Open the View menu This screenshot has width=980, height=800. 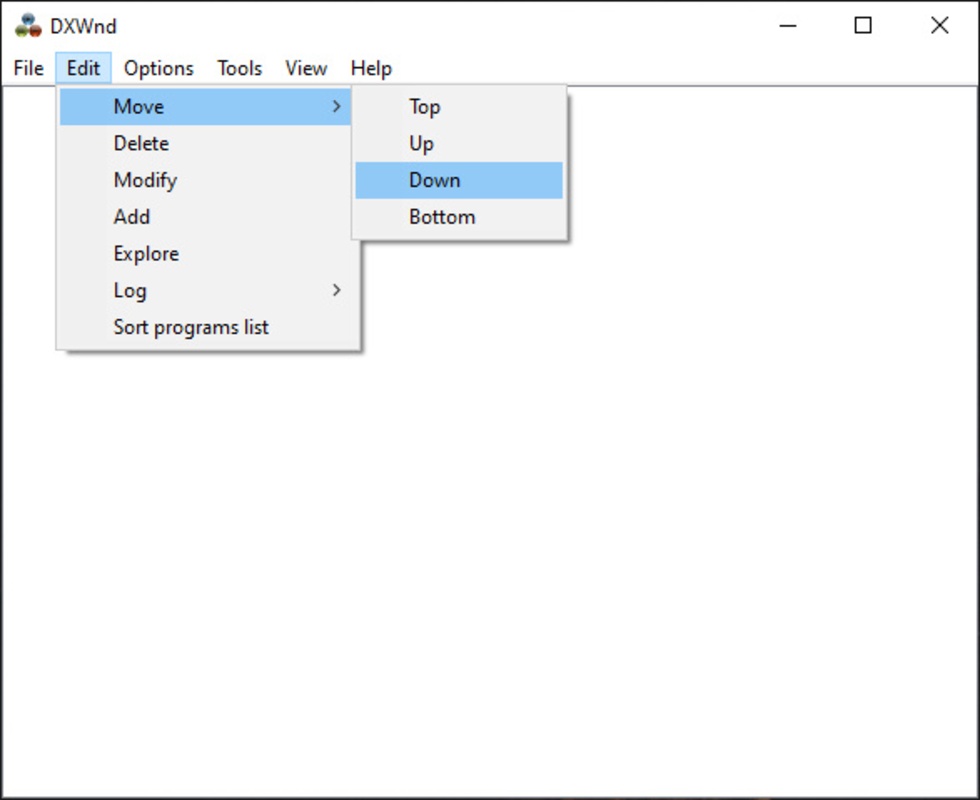306,68
